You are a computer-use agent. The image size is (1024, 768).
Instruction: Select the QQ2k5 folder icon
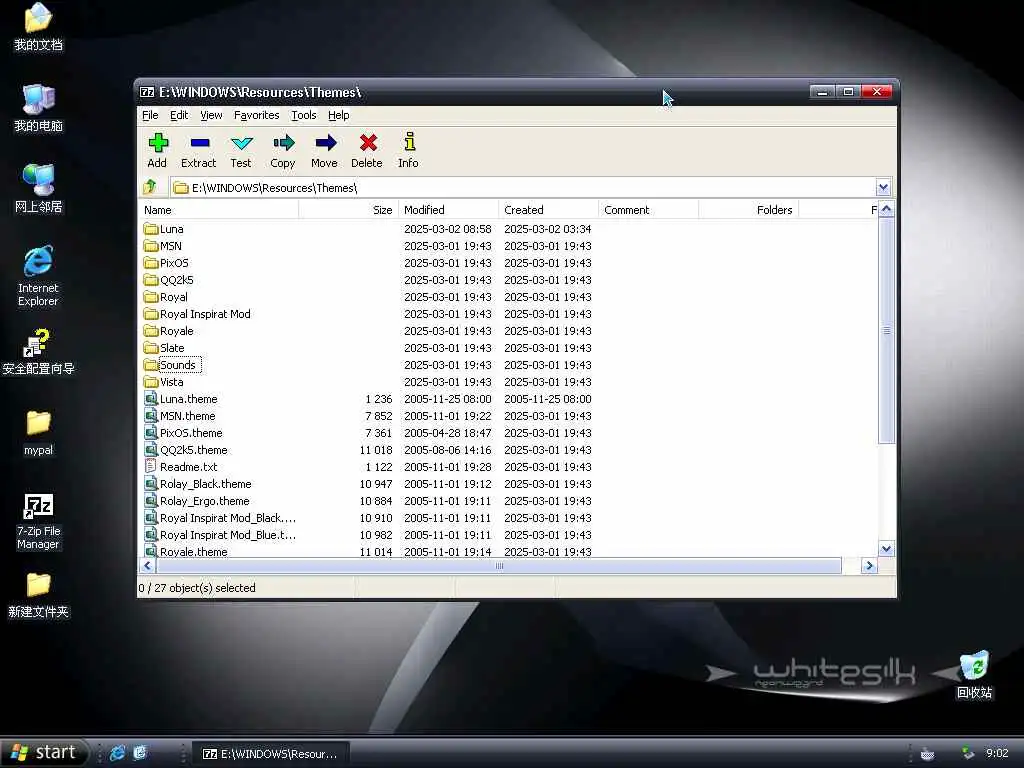[151, 280]
